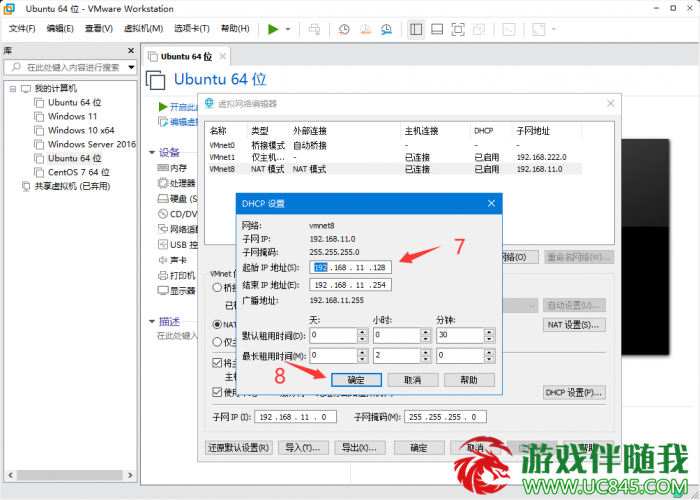Click the stretch guest display icon

539,29
